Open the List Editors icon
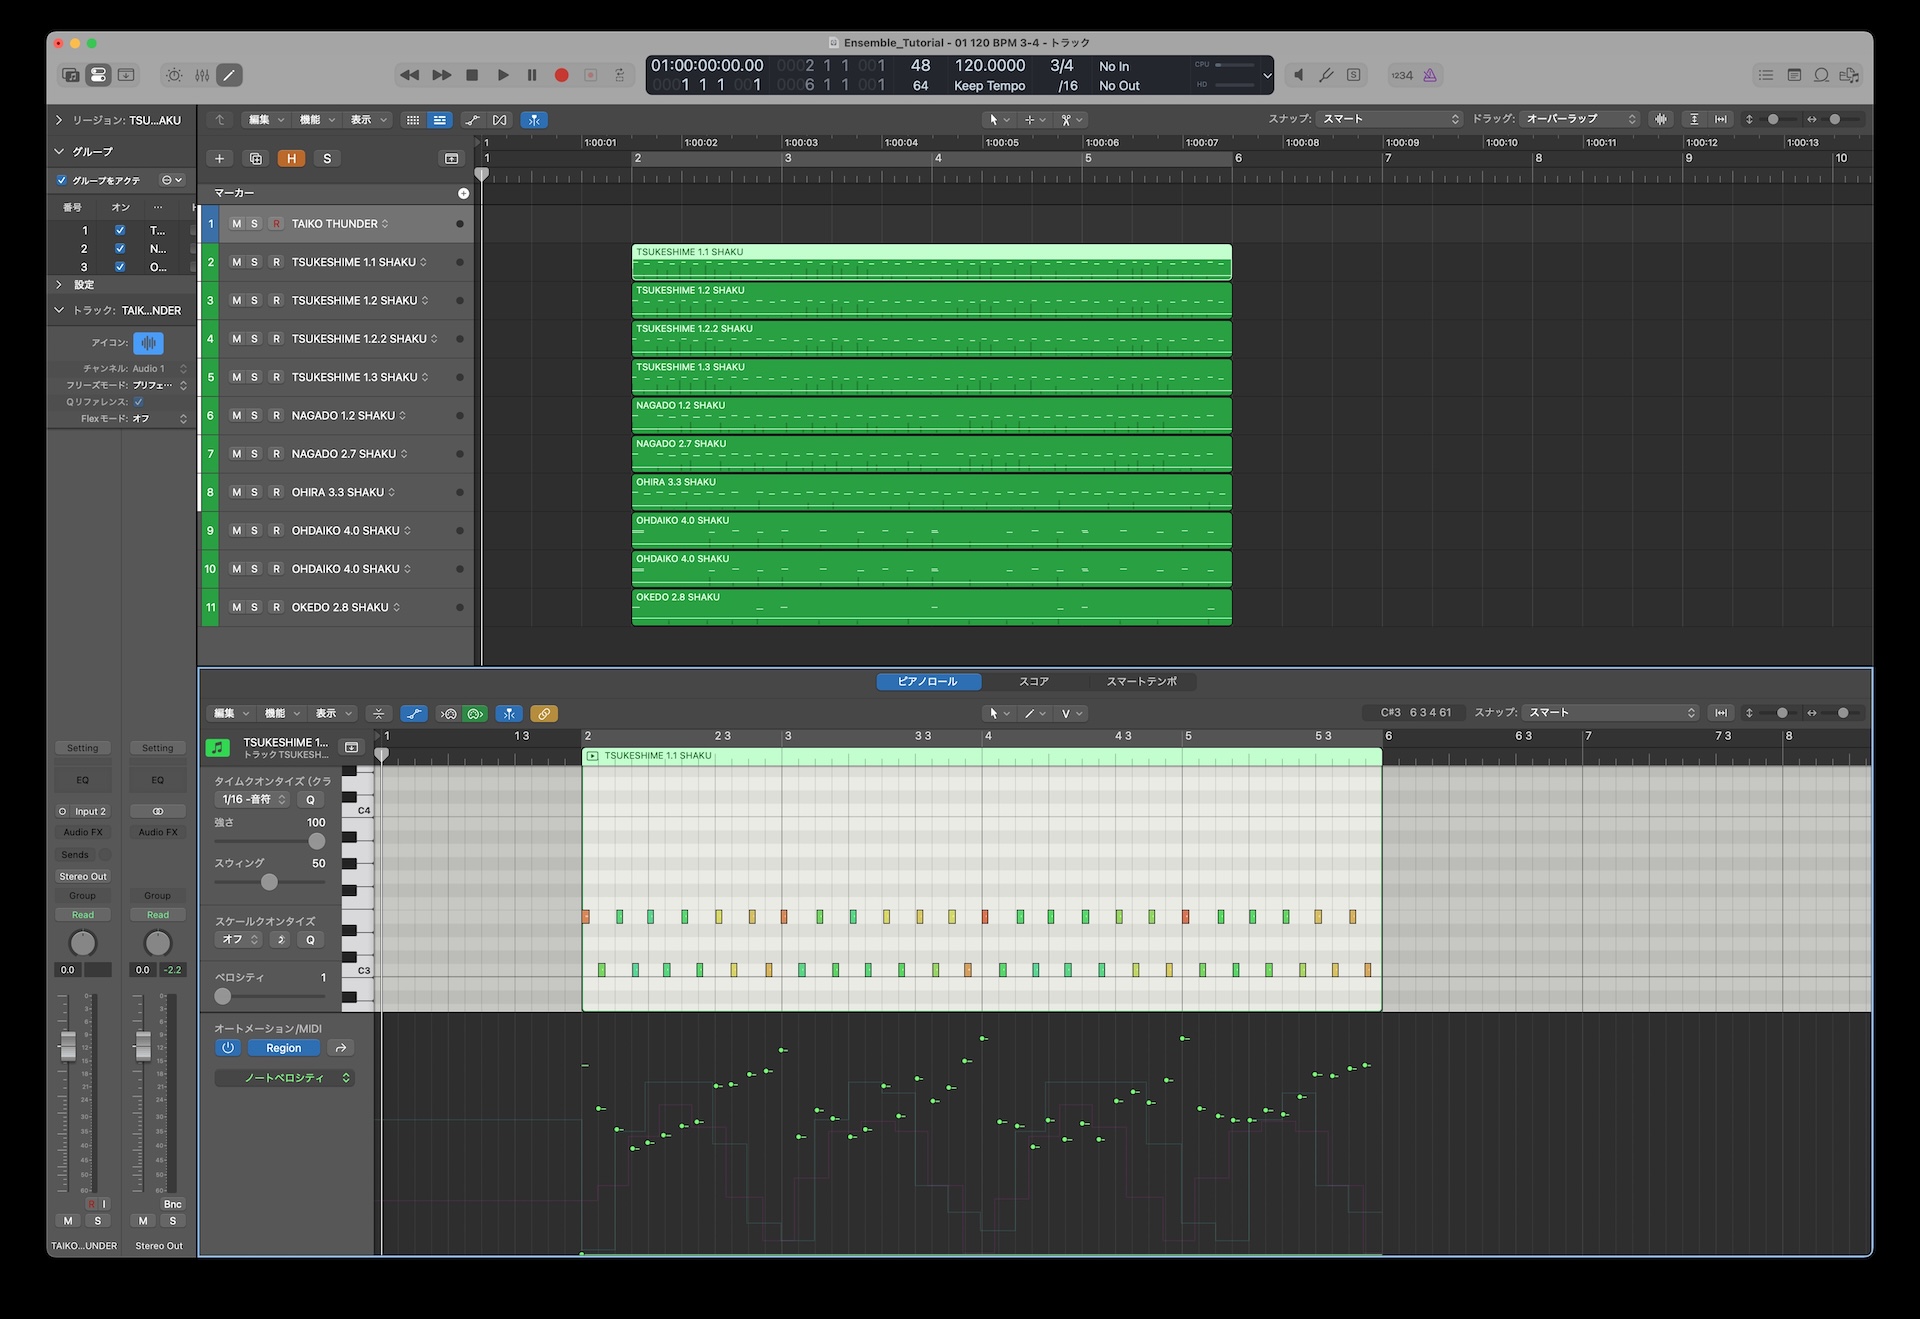 [1766, 75]
